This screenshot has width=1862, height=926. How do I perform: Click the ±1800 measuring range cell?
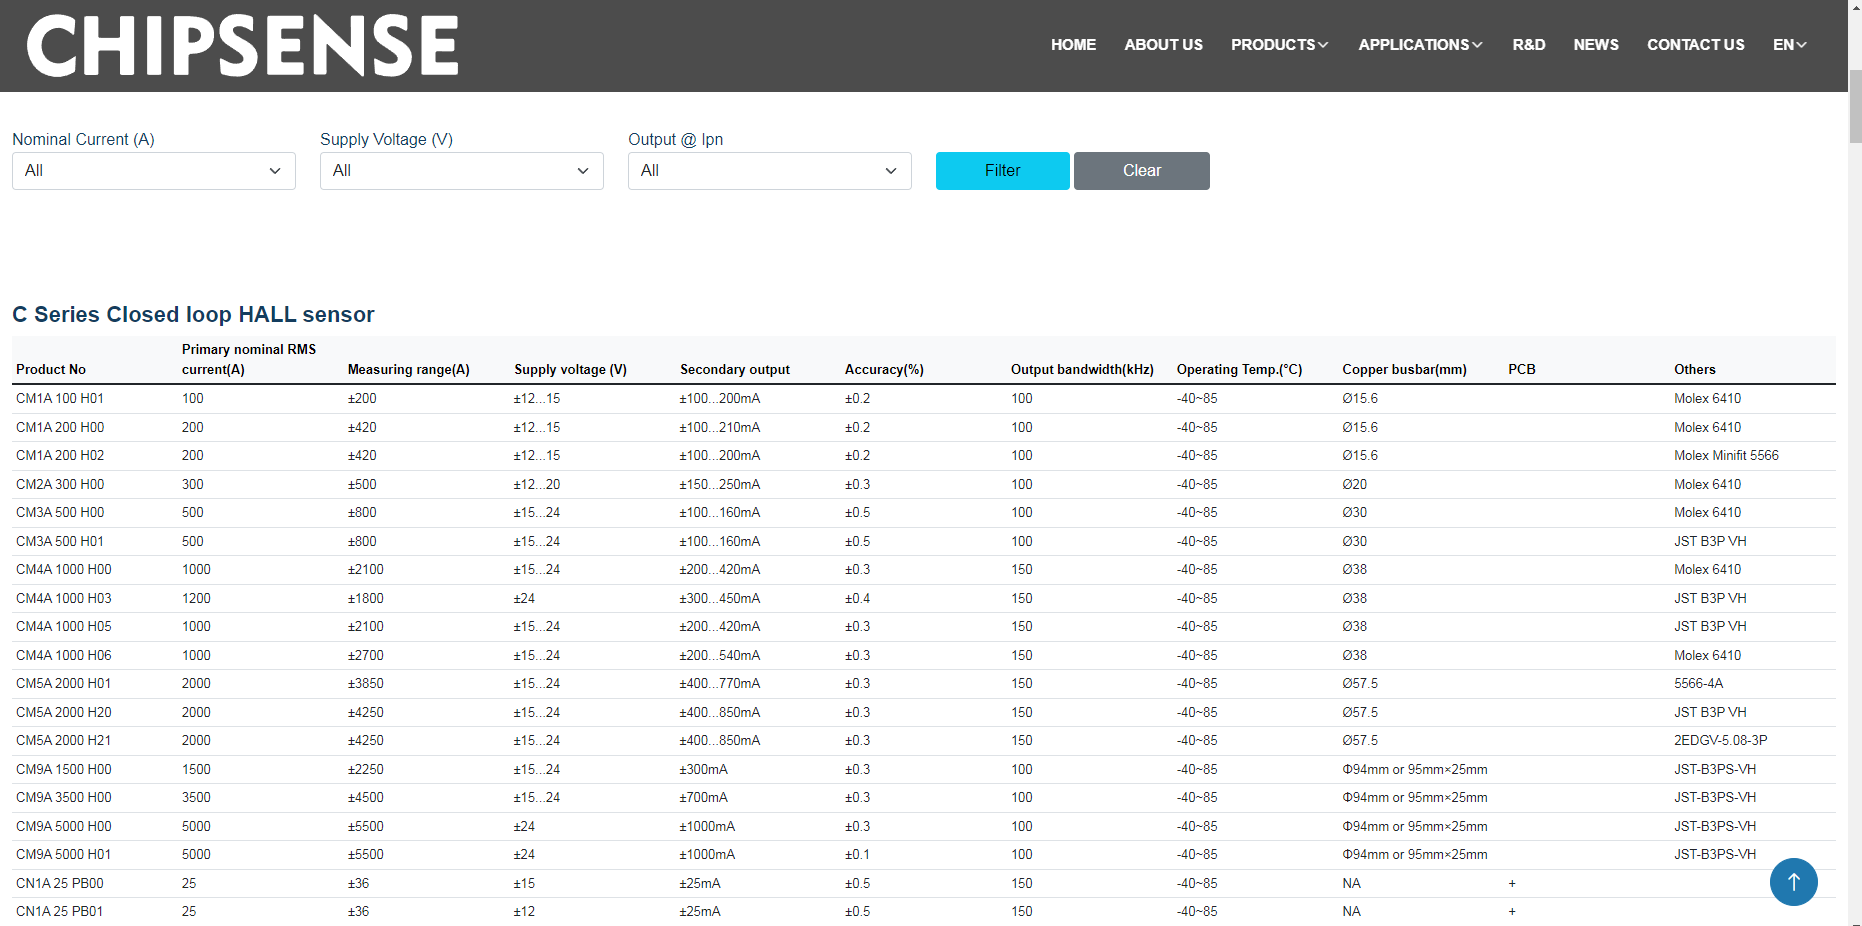(x=365, y=598)
